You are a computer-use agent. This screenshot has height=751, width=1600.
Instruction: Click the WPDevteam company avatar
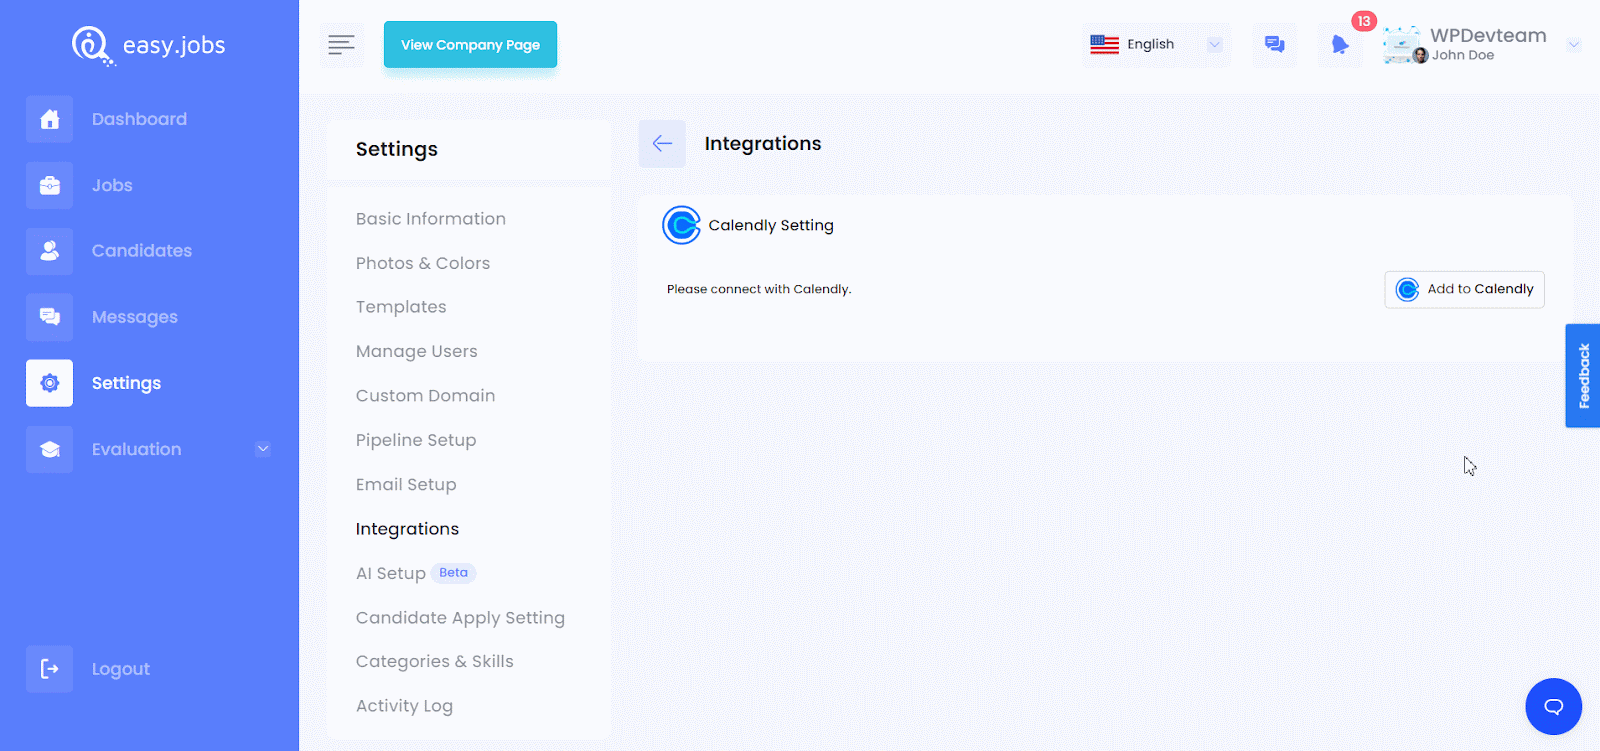(1403, 45)
